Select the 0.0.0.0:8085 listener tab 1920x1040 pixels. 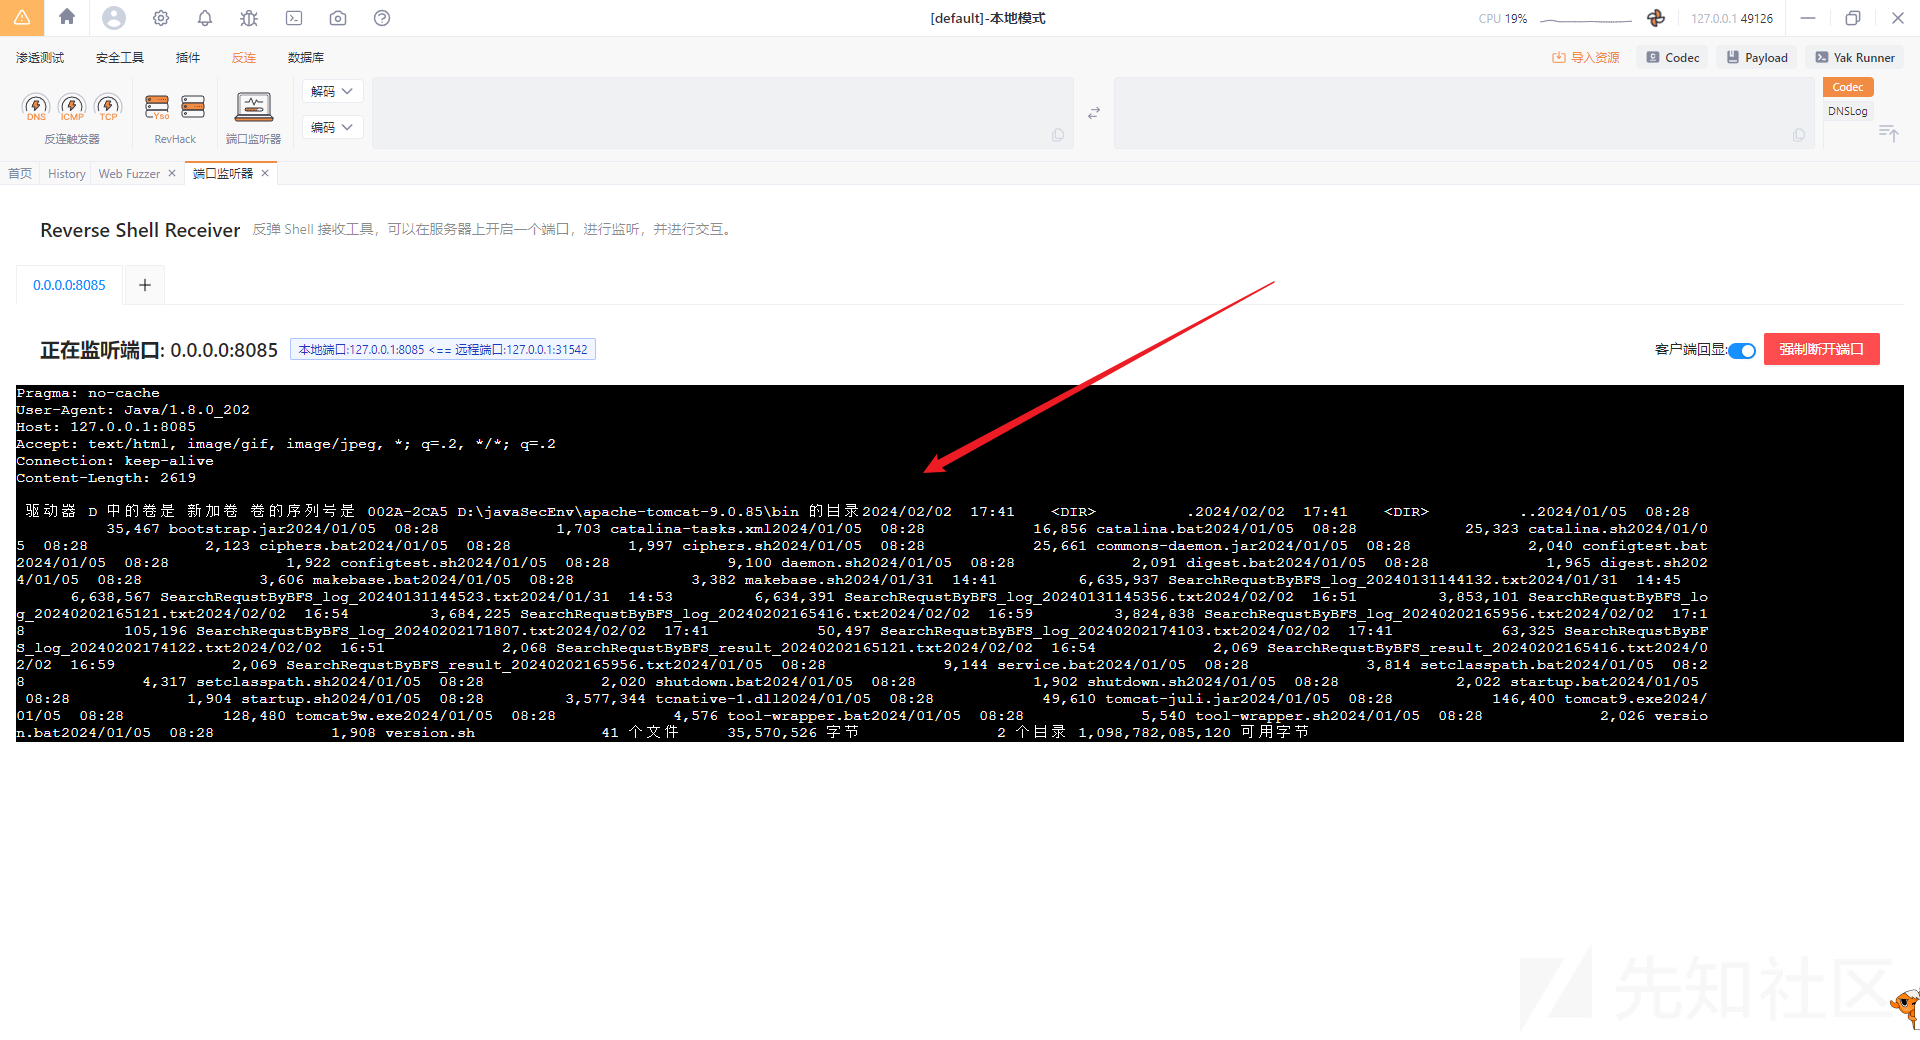coord(69,285)
